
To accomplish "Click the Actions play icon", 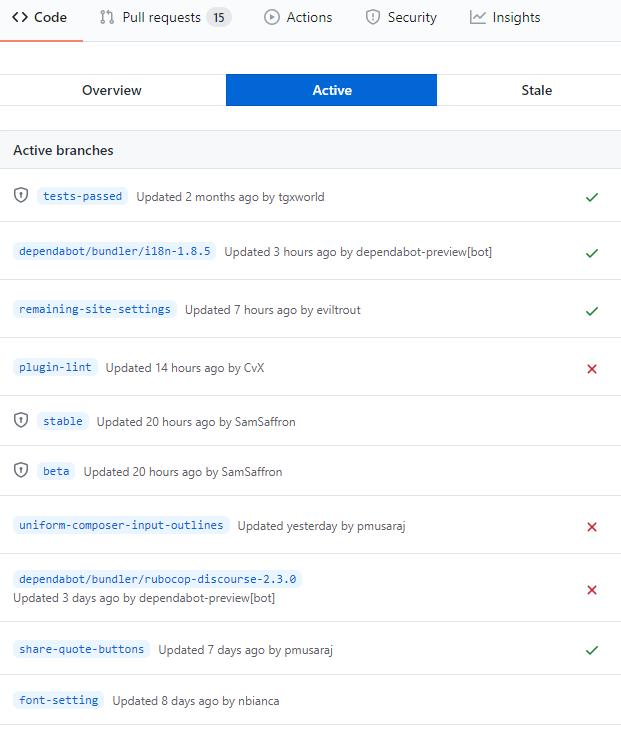I will [272, 17].
